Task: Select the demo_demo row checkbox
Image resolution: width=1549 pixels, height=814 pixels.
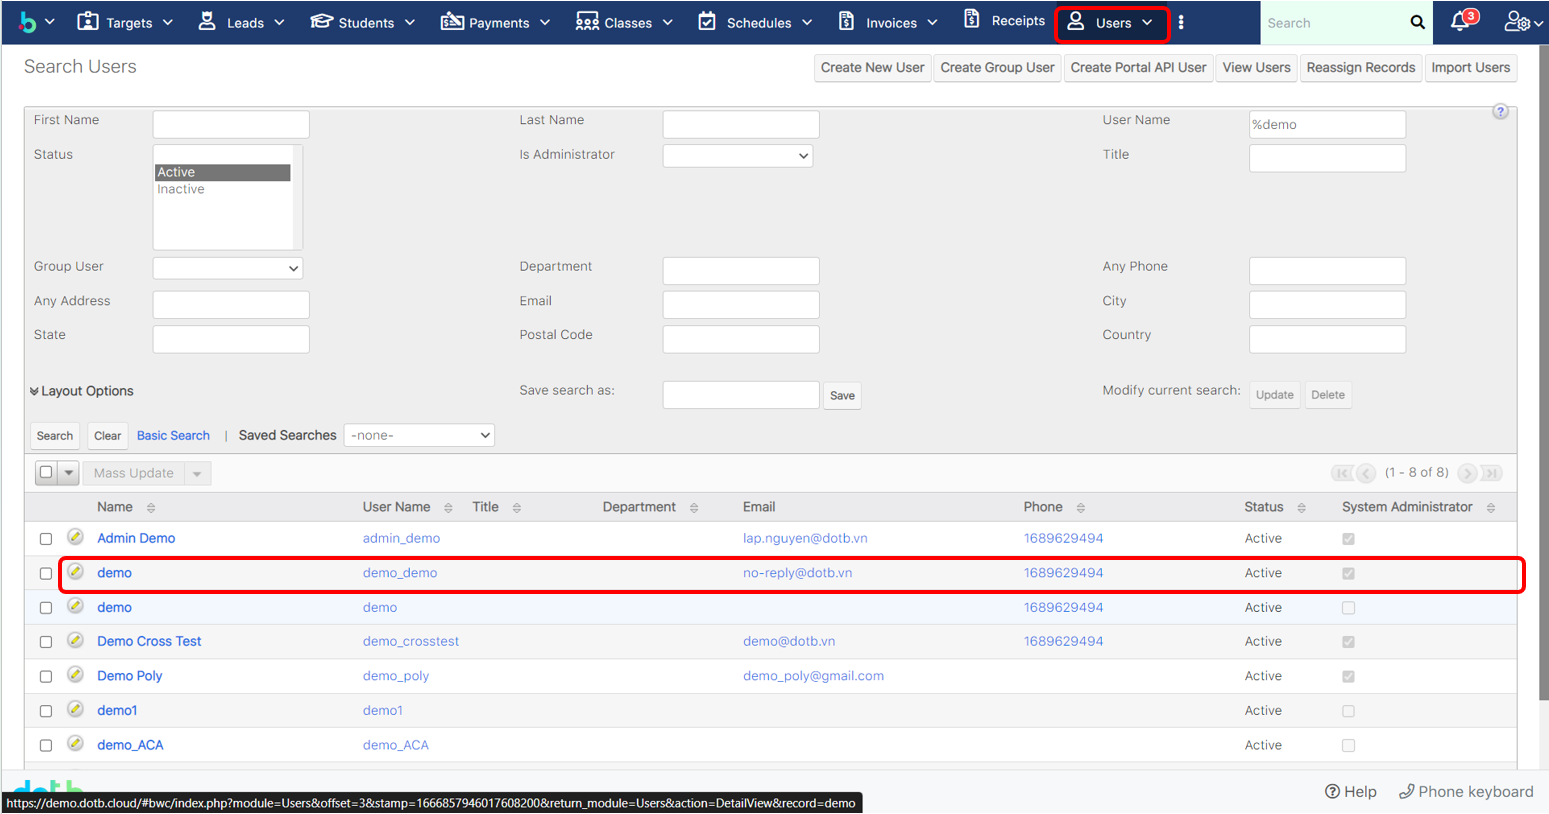Action: [46, 574]
